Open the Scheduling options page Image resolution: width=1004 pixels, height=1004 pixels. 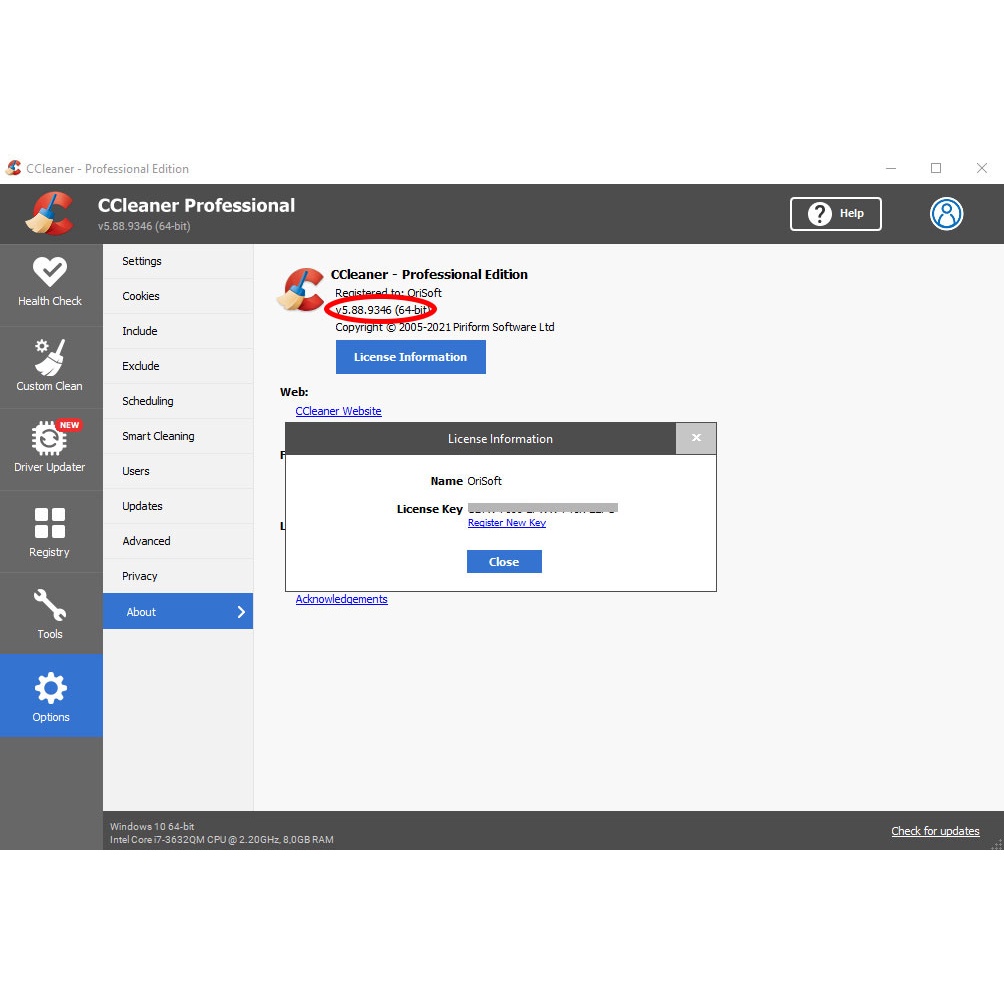click(x=178, y=401)
